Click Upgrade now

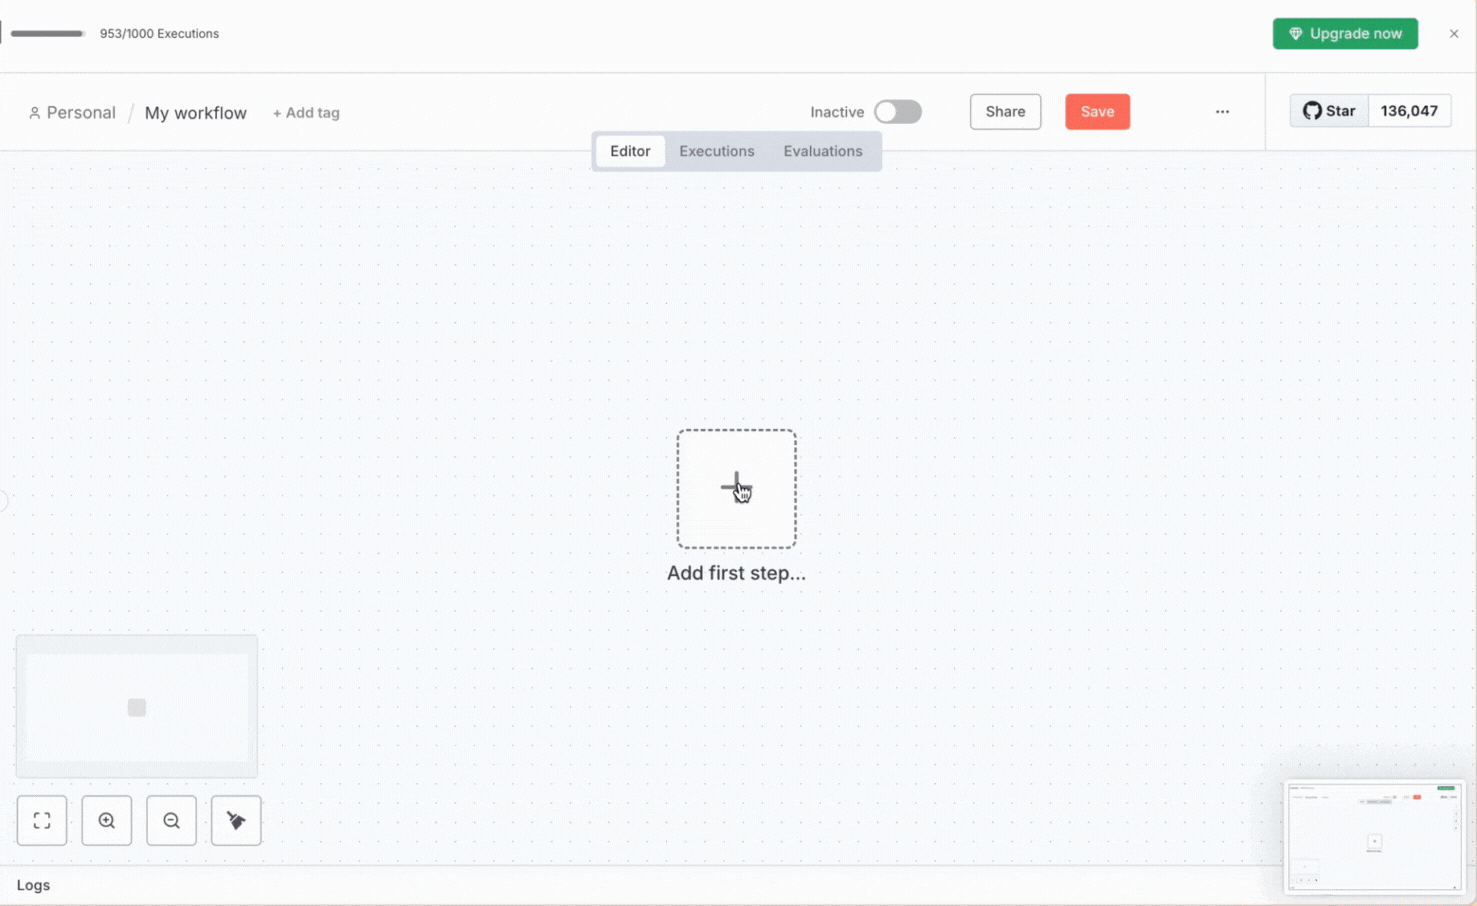click(x=1345, y=33)
